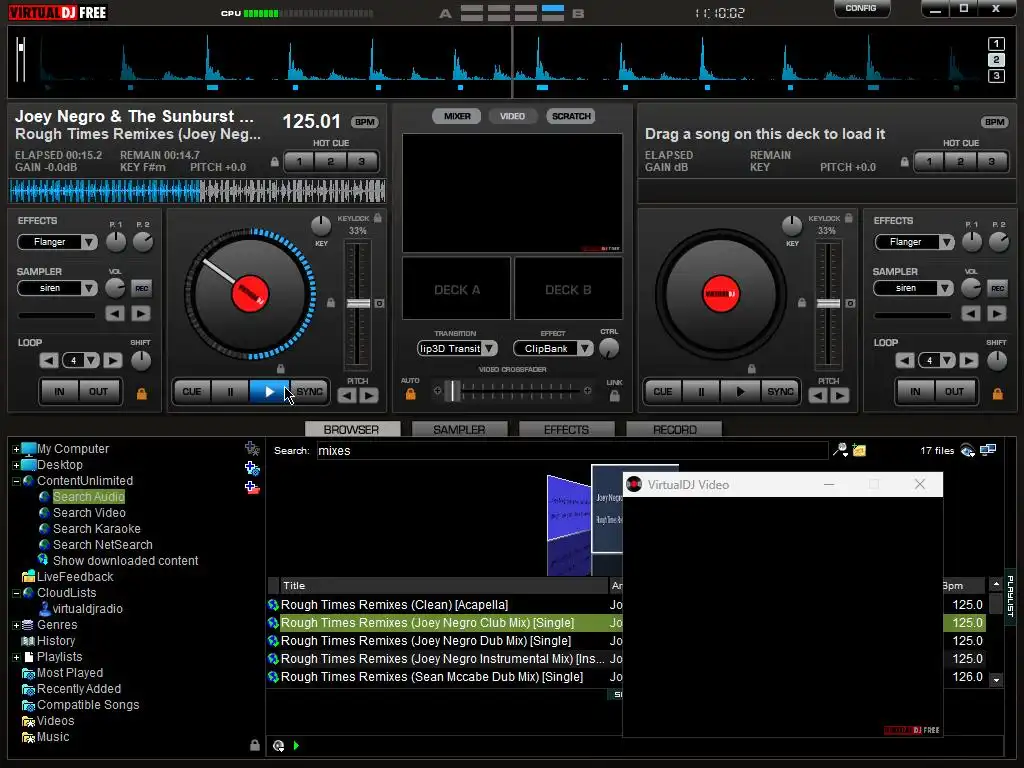Click the green play preview icon at bottom

(x=296, y=746)
